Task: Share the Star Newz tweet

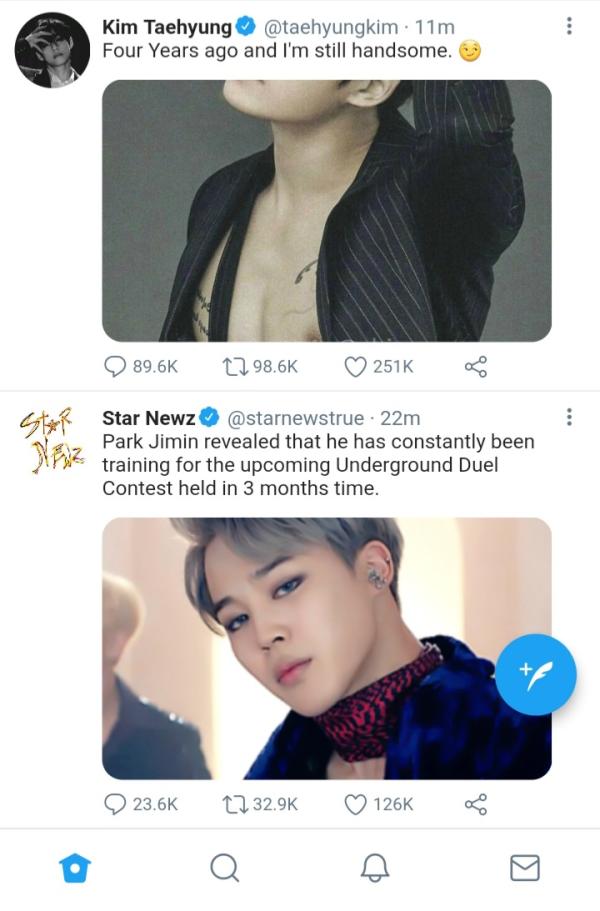Action: coord(475,804)
